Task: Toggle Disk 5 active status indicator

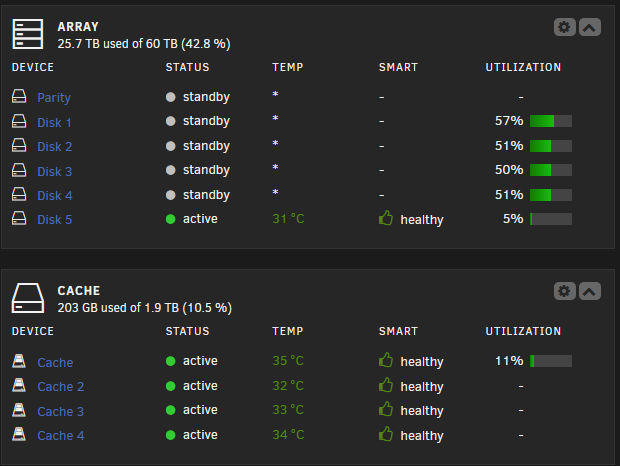Action: click(x=170, y=219)
